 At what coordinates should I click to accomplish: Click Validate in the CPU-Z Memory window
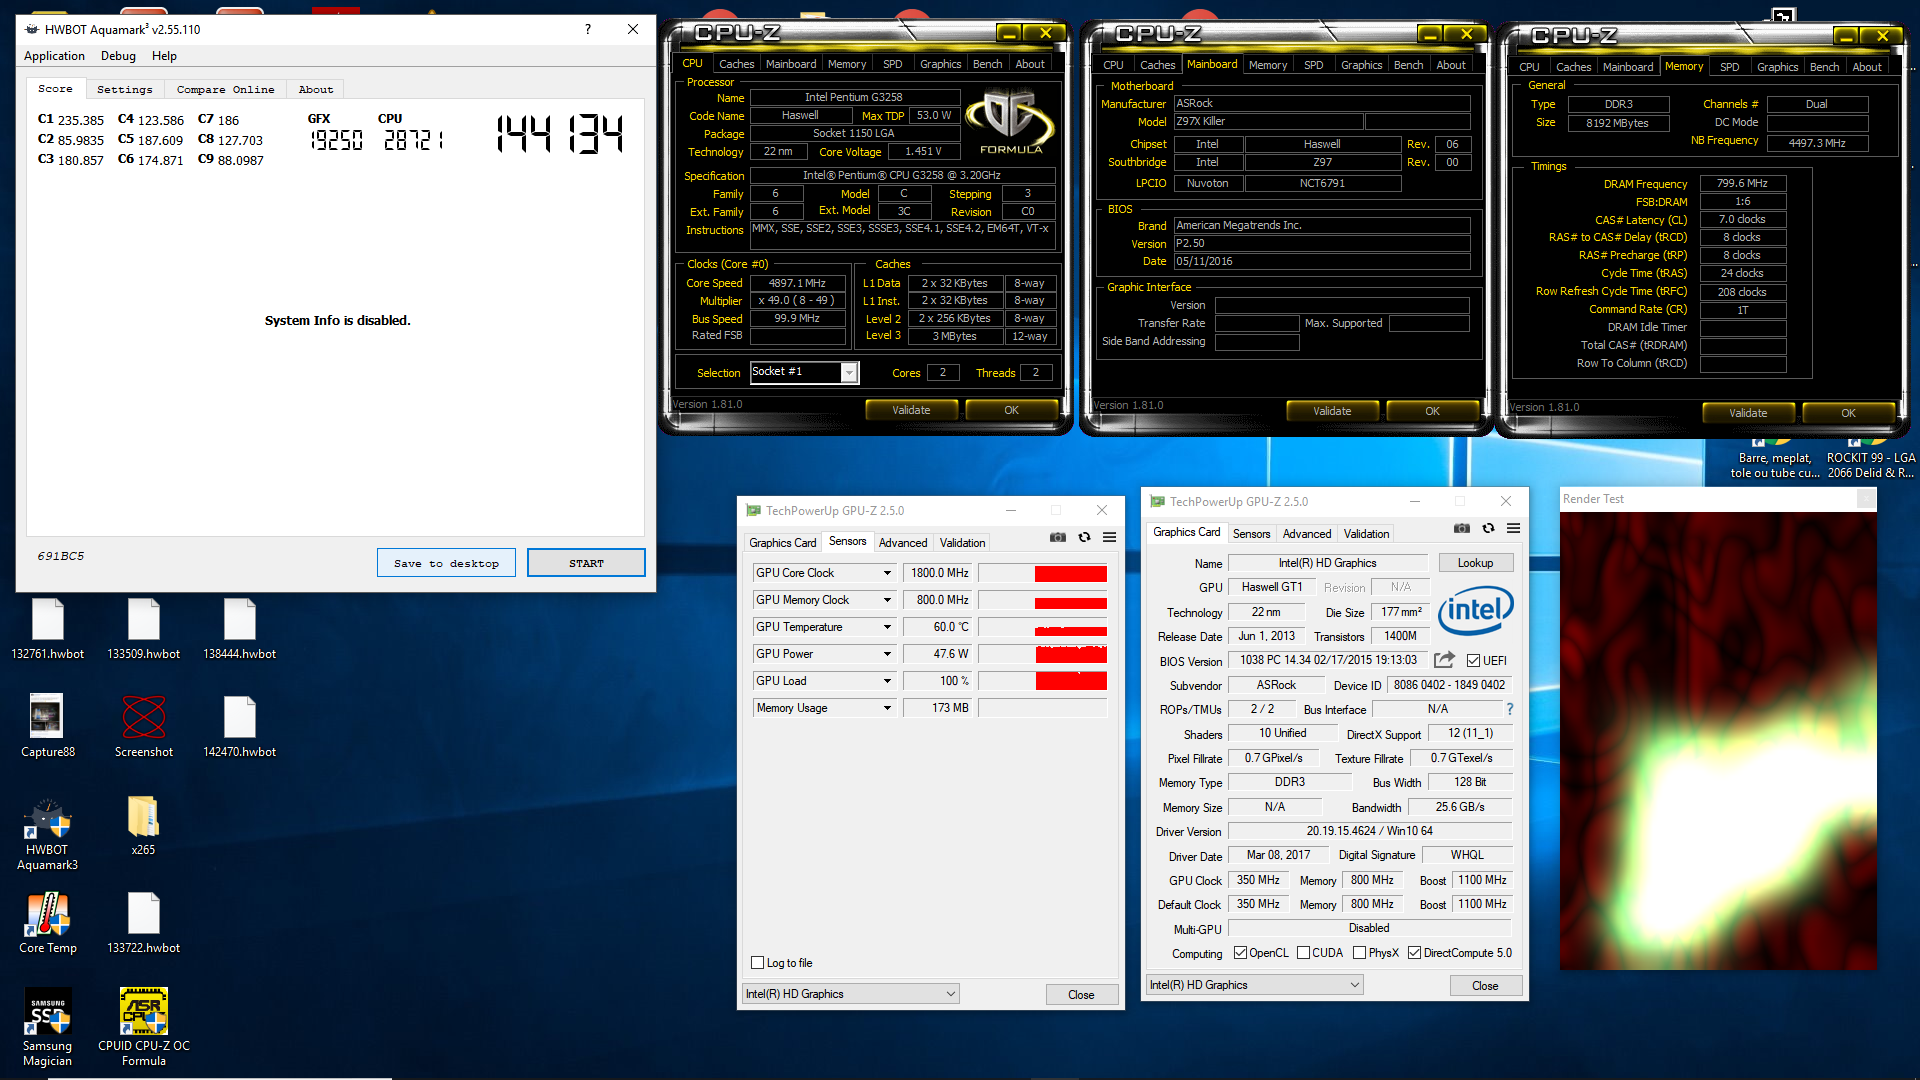1748,413
